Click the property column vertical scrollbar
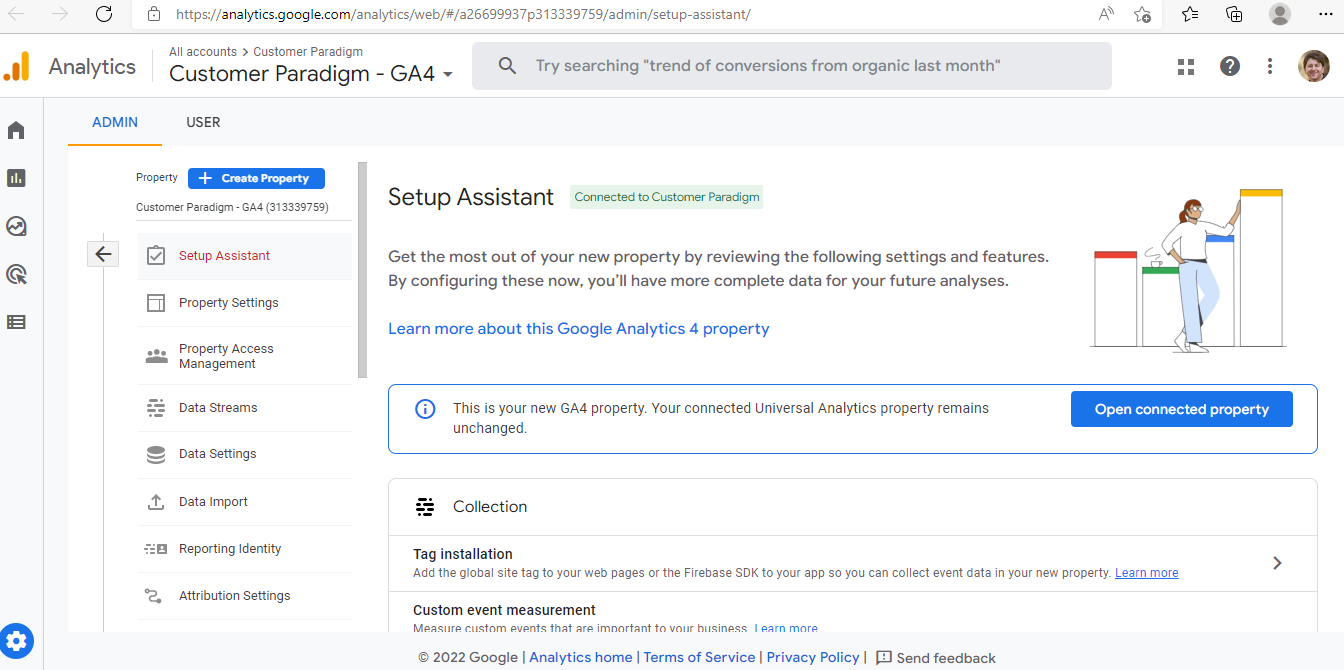Image resolution: width=1344 pixels, height=670 pixels. click(x=362, y=270)
